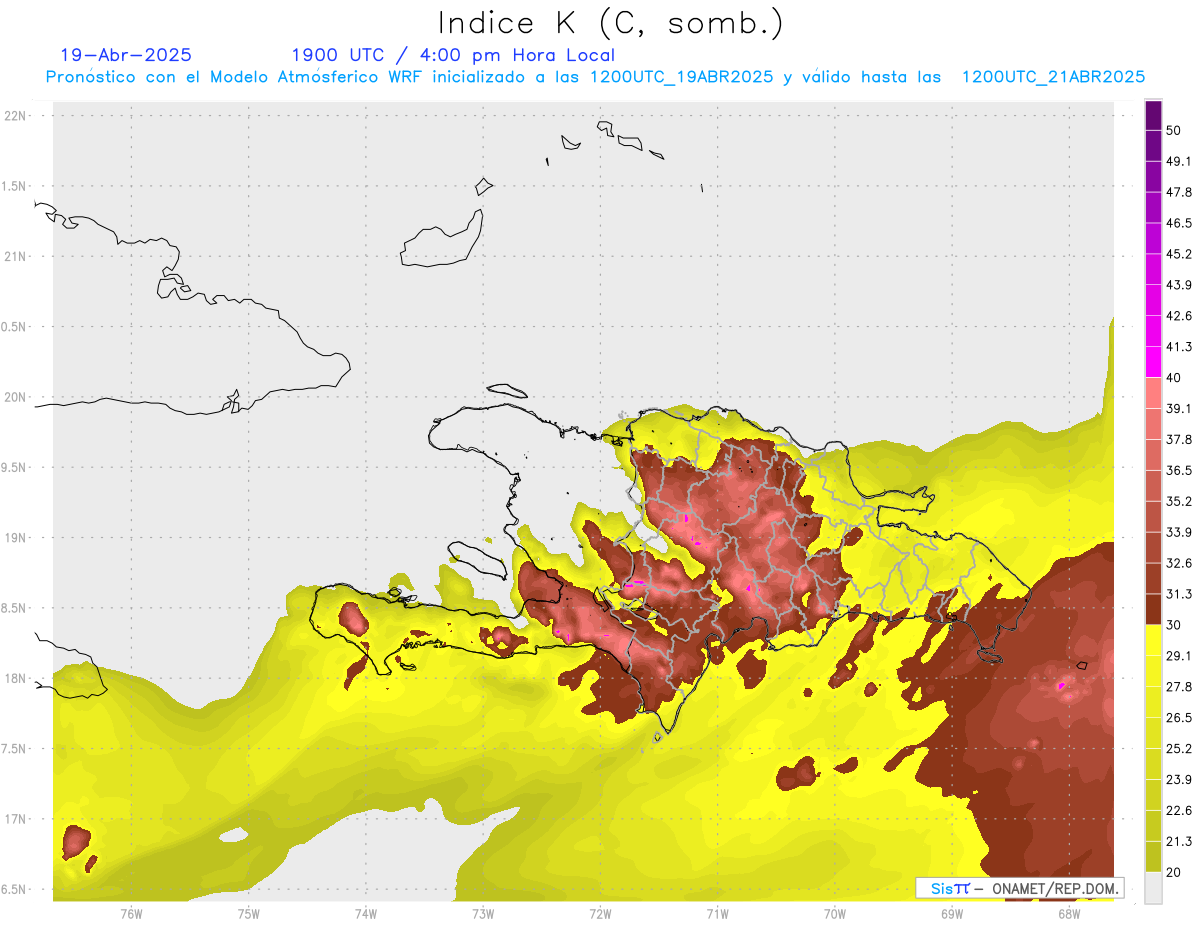
Task: Click the "1200UTC_19ABR2025" initialization time
Action: click(x=681, y=77)
